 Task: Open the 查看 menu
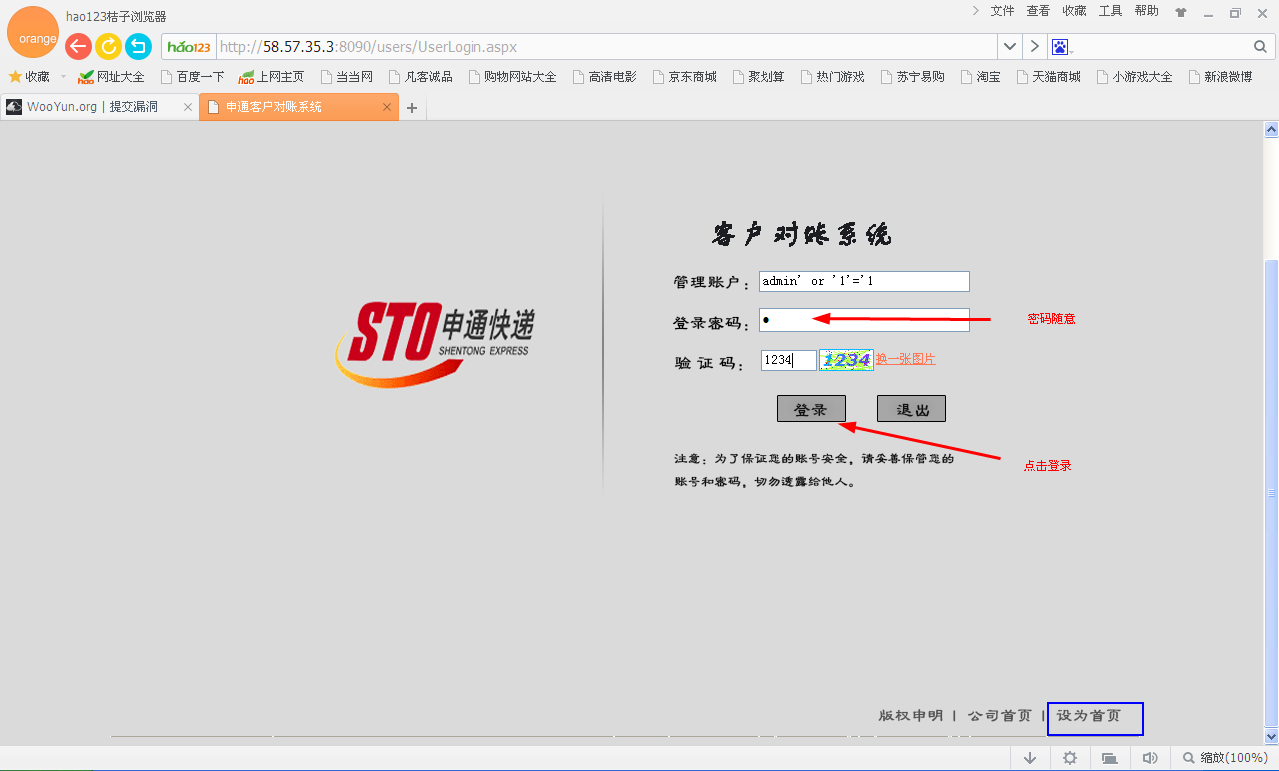[1038, 11]
